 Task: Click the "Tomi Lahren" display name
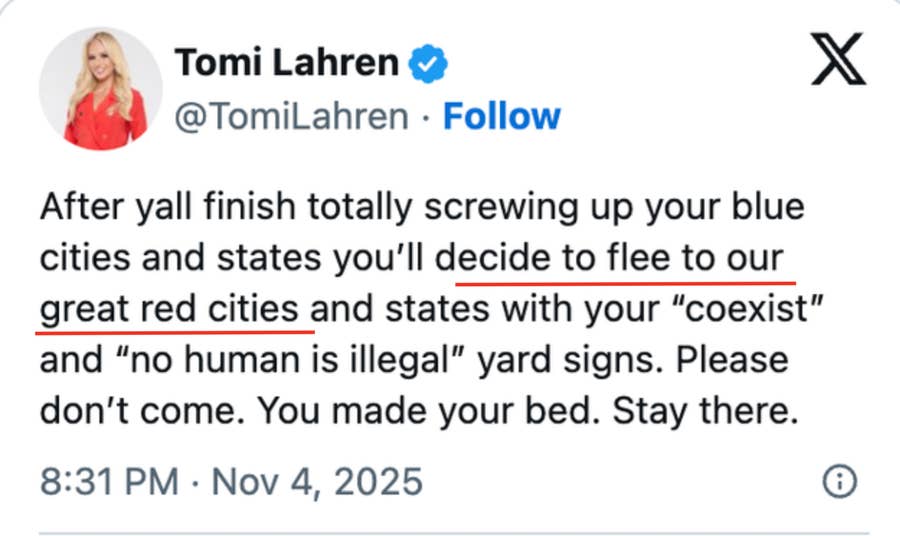286,64
